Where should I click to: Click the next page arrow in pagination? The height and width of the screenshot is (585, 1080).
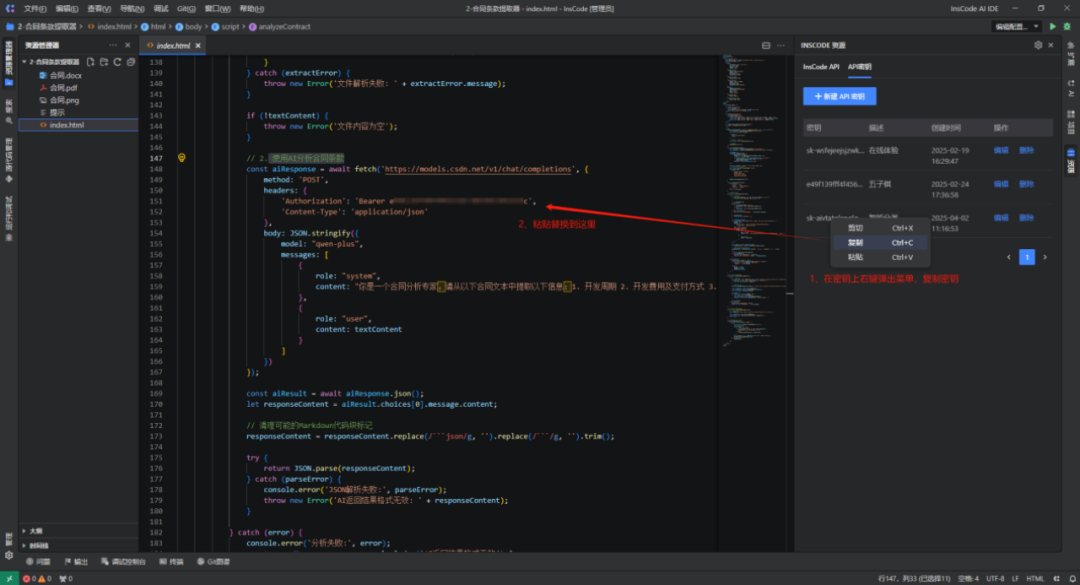[1045, 257]
